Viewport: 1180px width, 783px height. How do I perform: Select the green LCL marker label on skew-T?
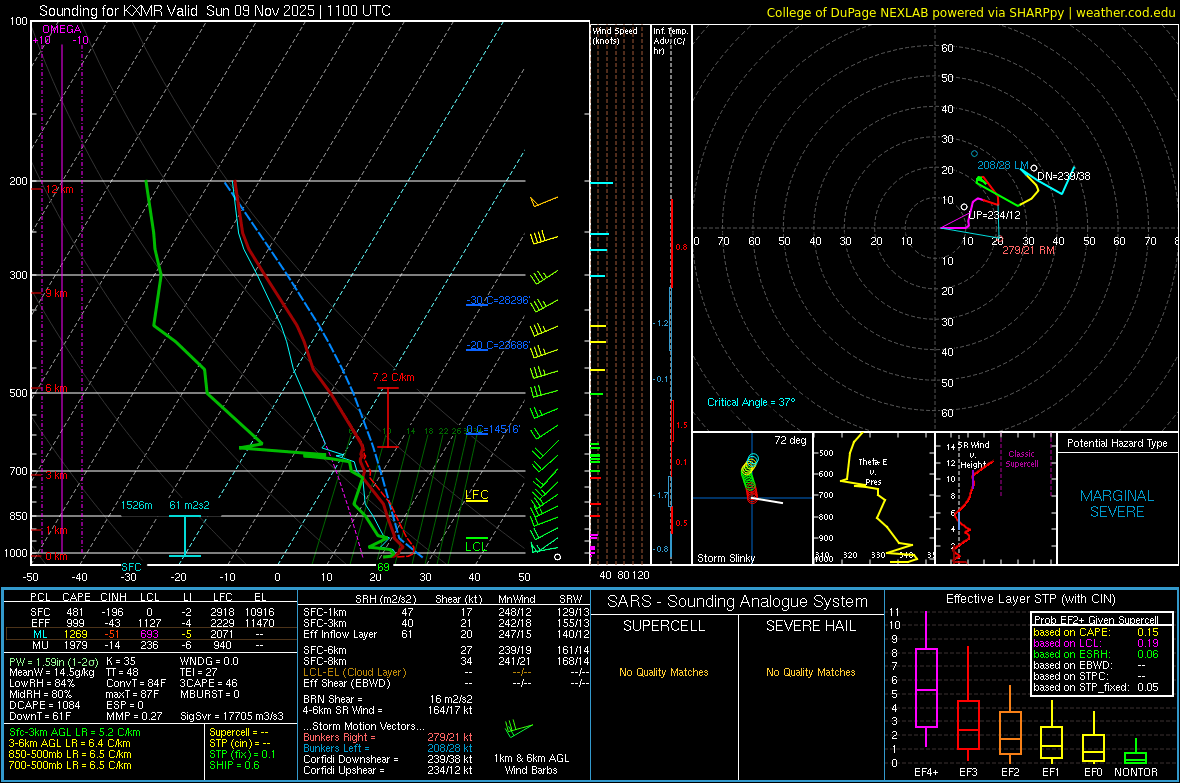click(x=476, y=547)
